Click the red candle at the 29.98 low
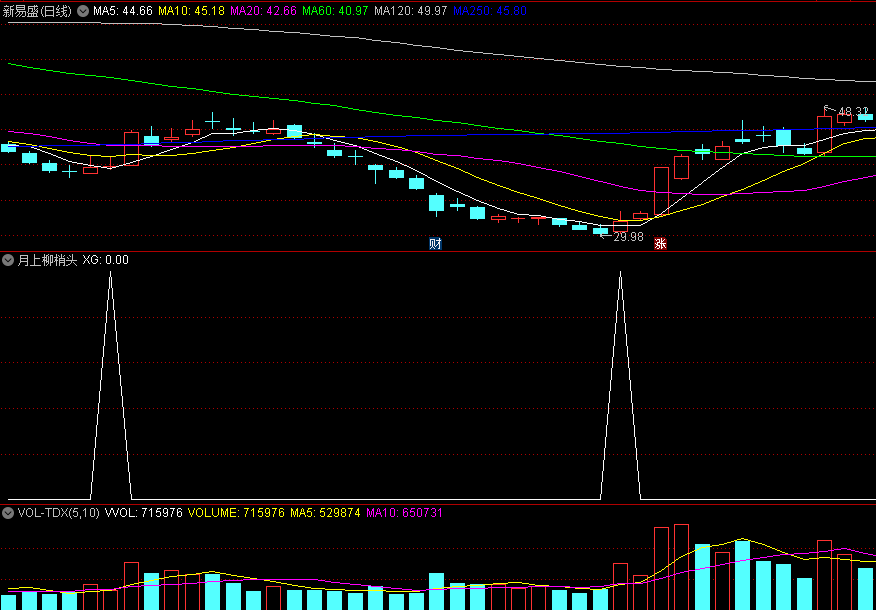 click(620, 226)
